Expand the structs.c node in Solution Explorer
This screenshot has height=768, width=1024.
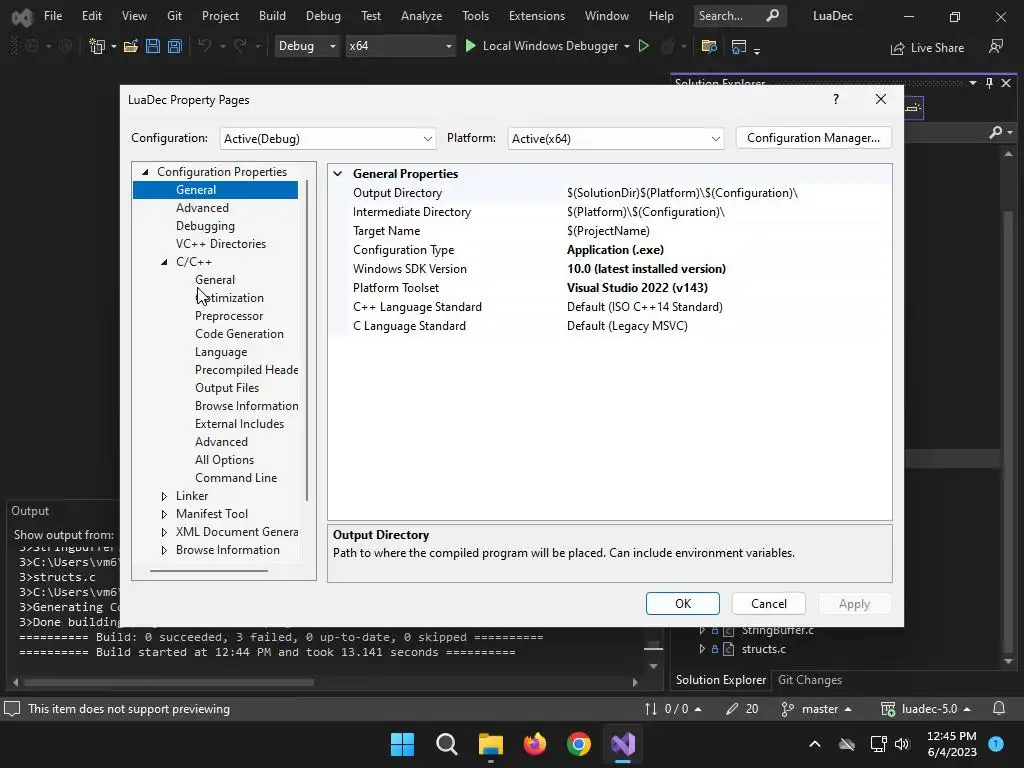pos(702,649)
